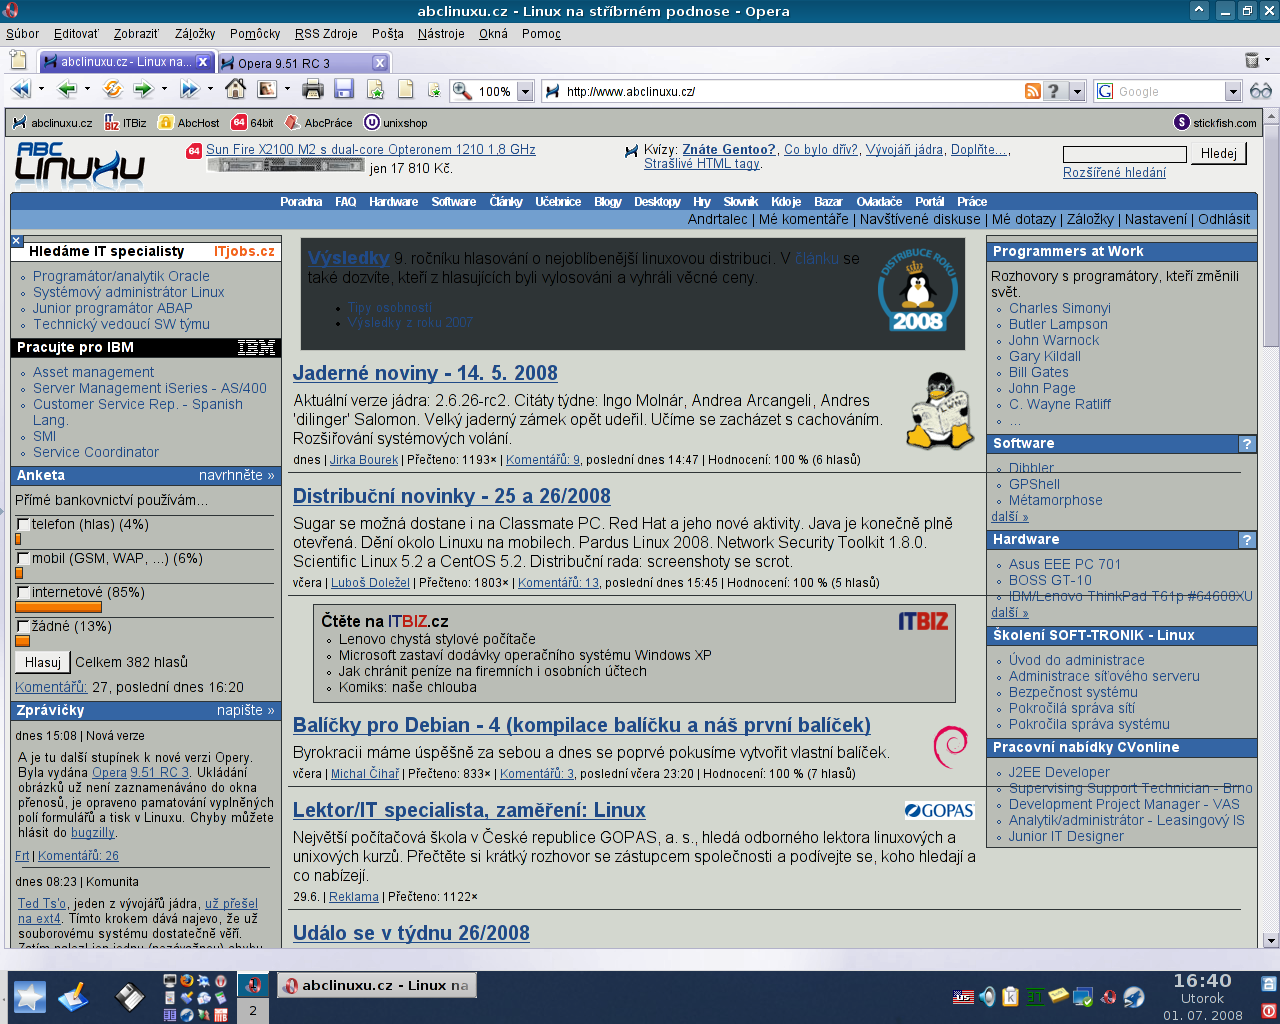Check the telefon (hlas) poll option

23,525
